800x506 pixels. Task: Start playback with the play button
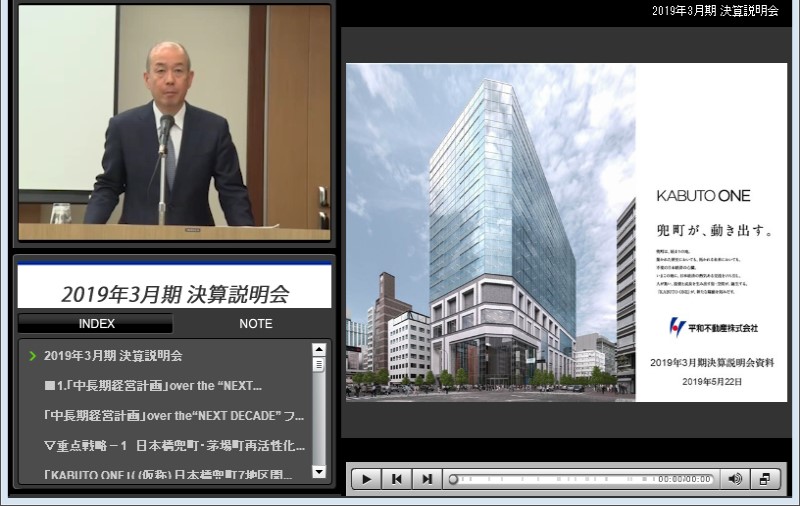click(x=366, y=479)
